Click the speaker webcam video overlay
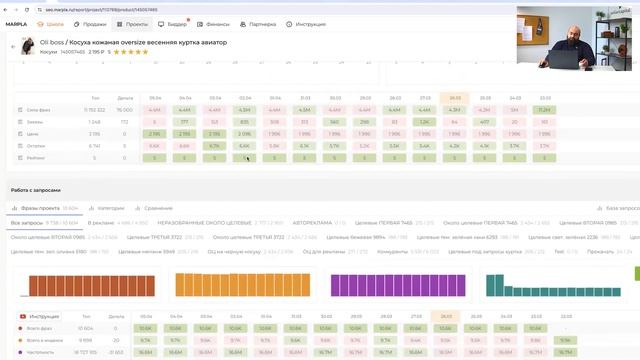 pos(574,38)
